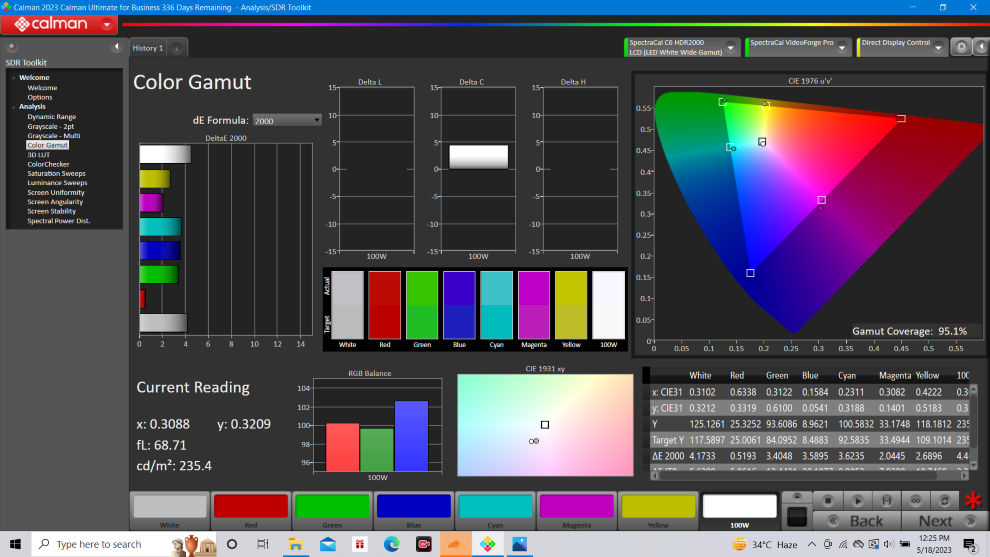This screenshot has width=990, height=557.
Task: Open the Screen Angularity page
Action: tap(55, 202)
